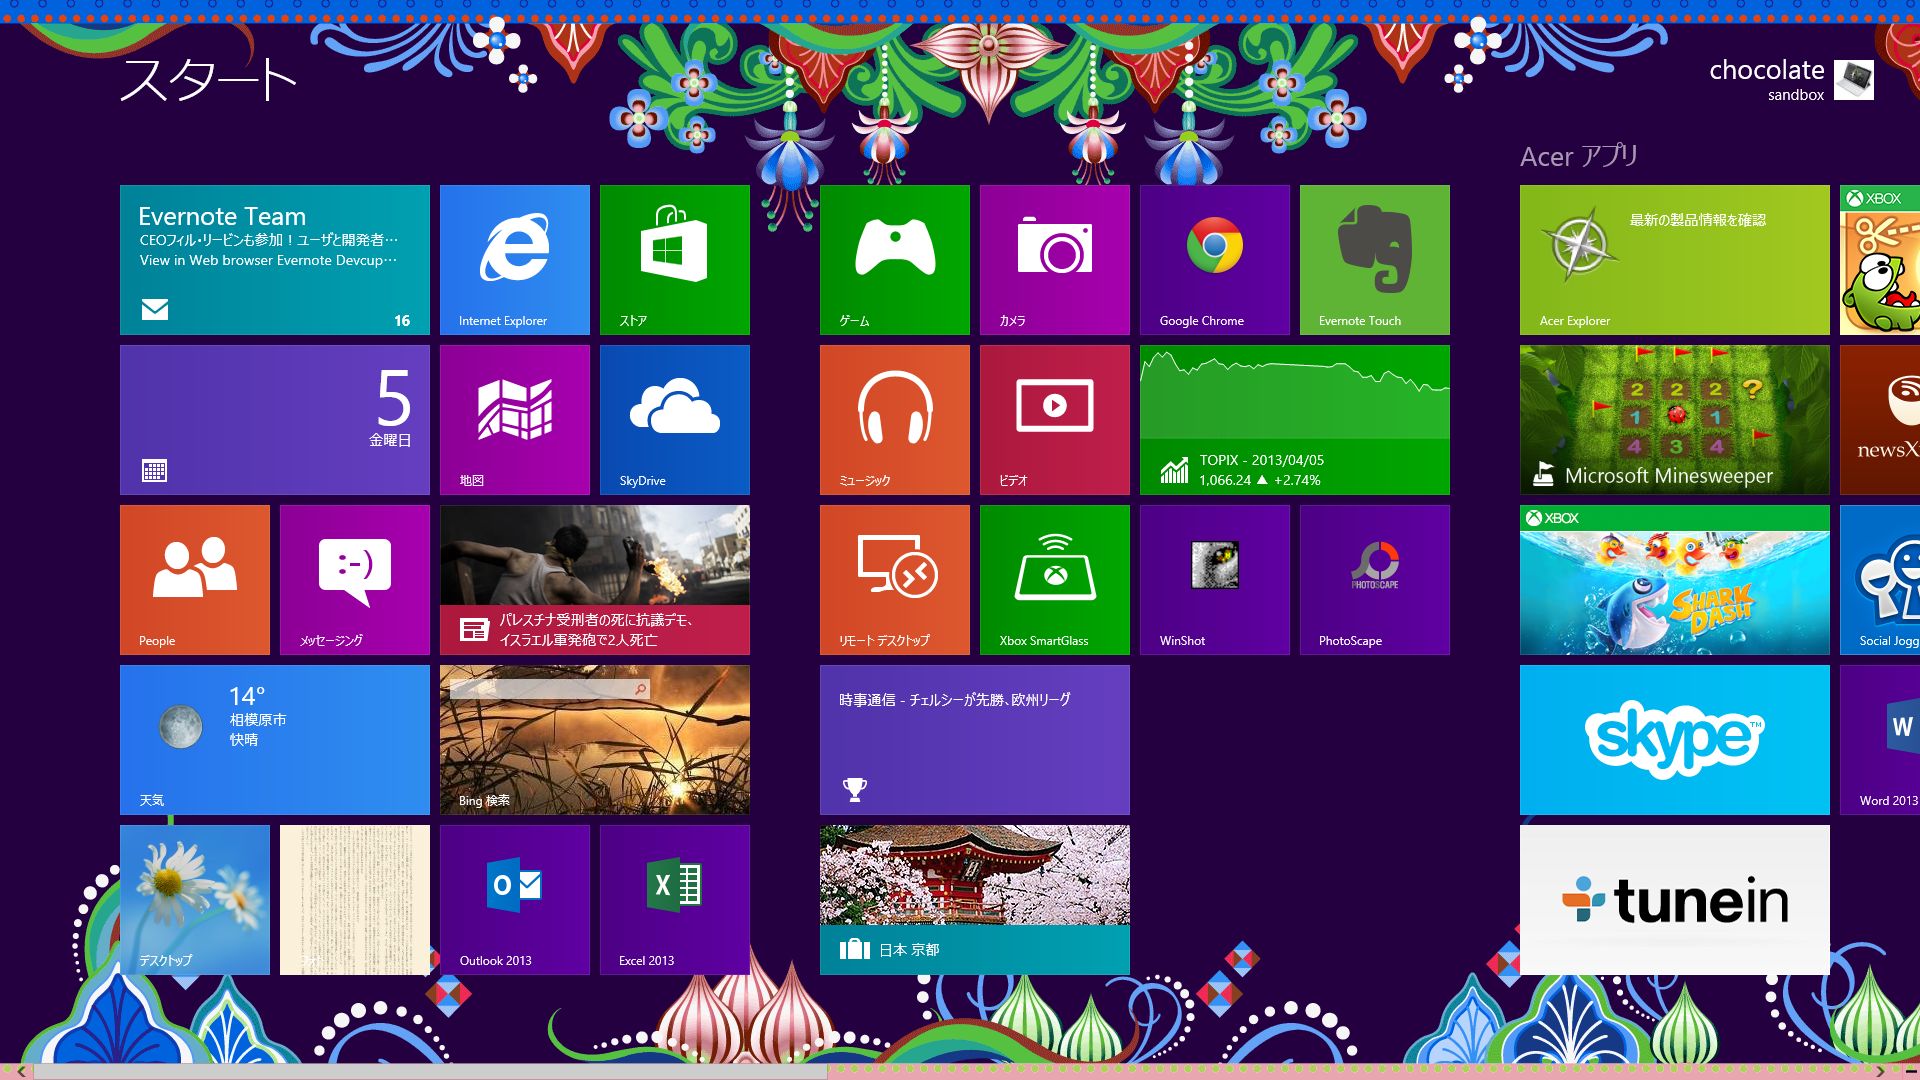Click the right scroll arrow on the scrollbar

click(x=1880, y=1072)
